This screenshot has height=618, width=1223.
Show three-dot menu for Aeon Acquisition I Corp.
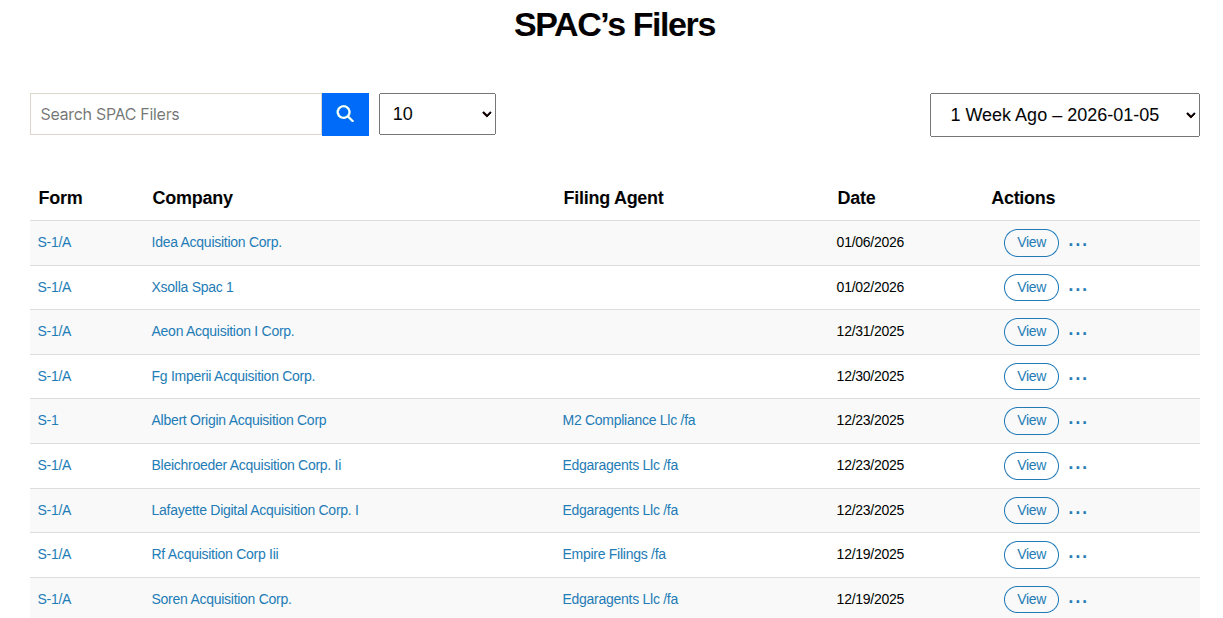(1077, 333)
